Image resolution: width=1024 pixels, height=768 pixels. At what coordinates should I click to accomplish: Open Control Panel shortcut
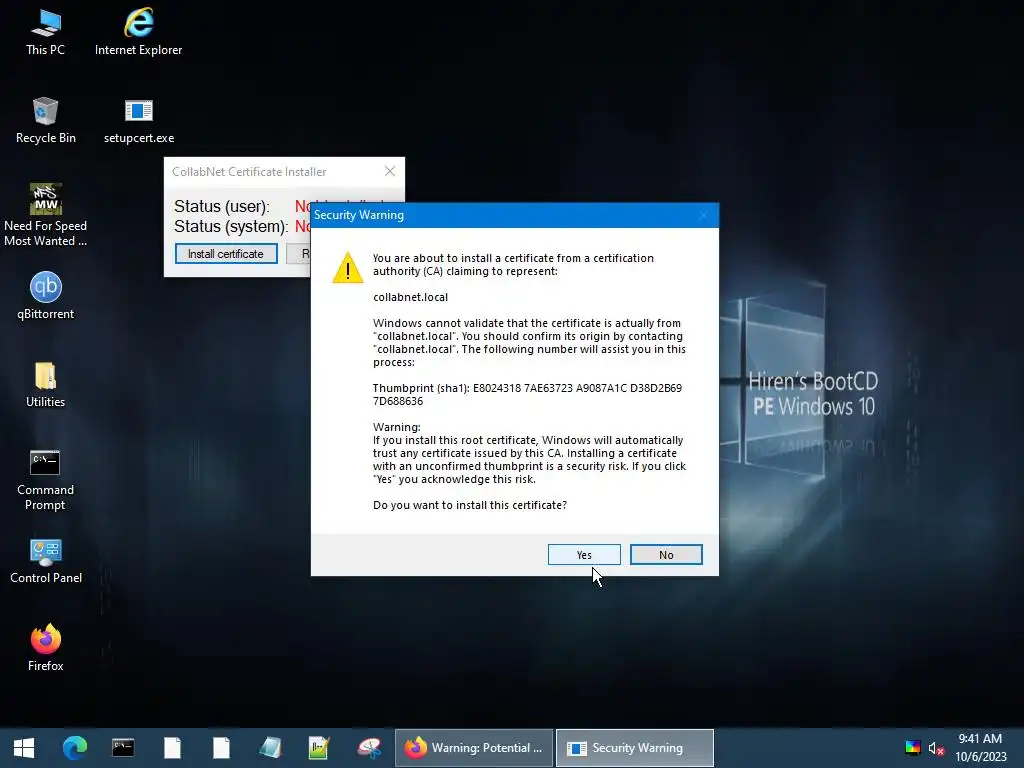tap(46, 561)
